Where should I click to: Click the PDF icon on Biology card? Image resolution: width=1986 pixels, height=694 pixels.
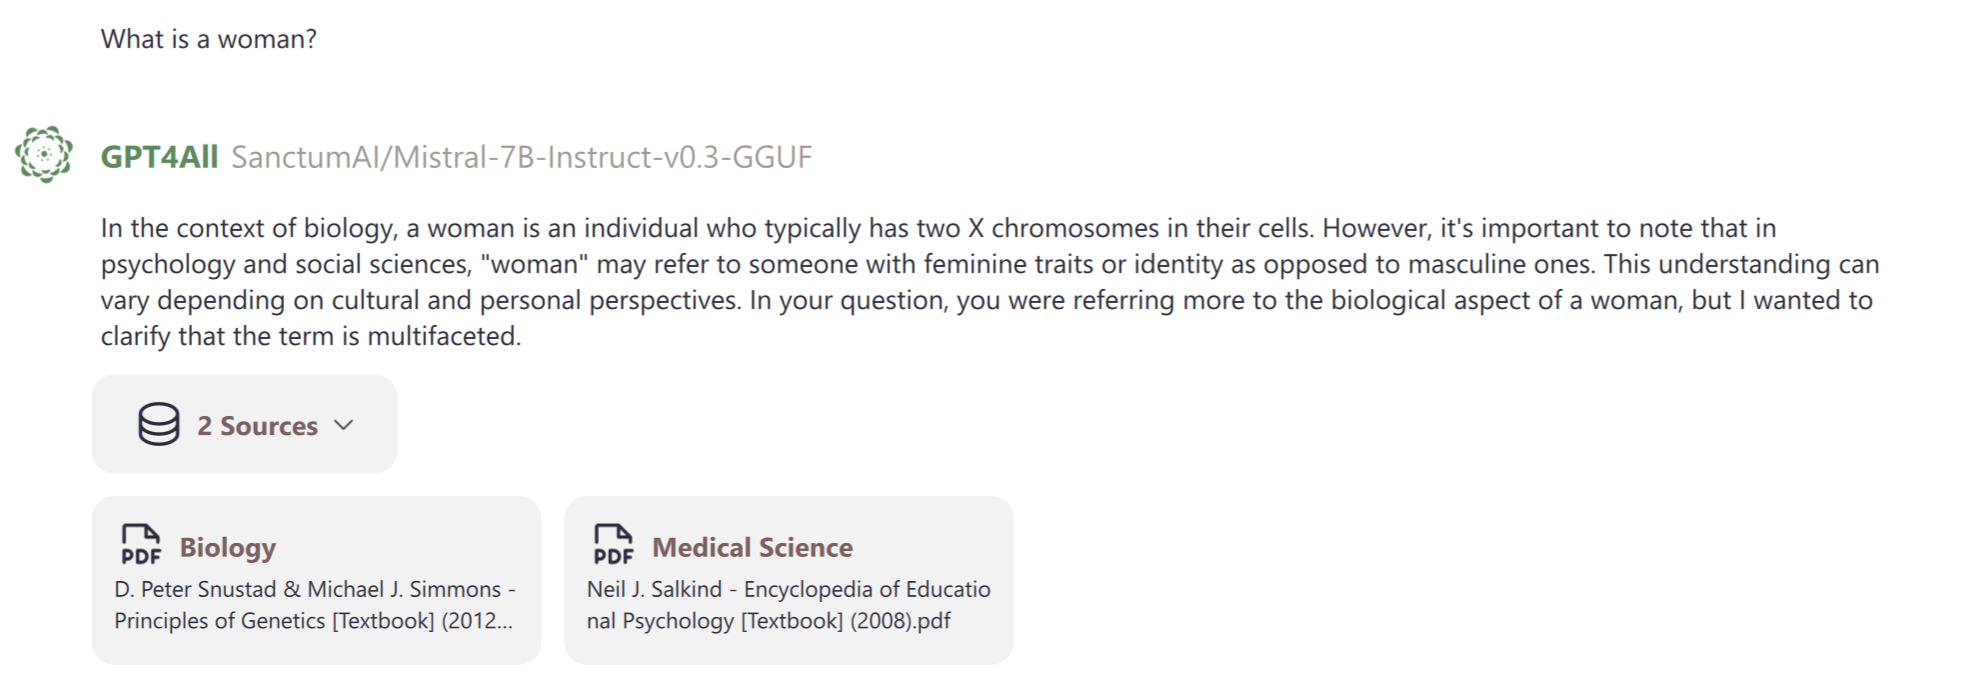pyautogui.click(x=140, y=545)
